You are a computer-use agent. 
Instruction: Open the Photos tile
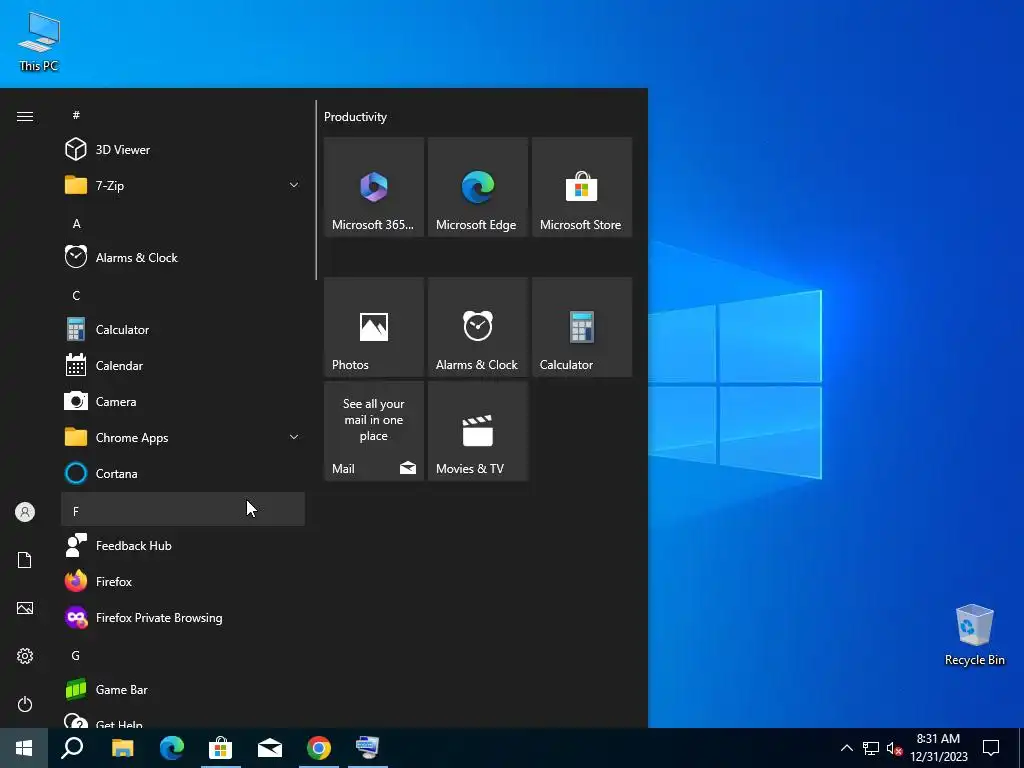tap(374, 327)
